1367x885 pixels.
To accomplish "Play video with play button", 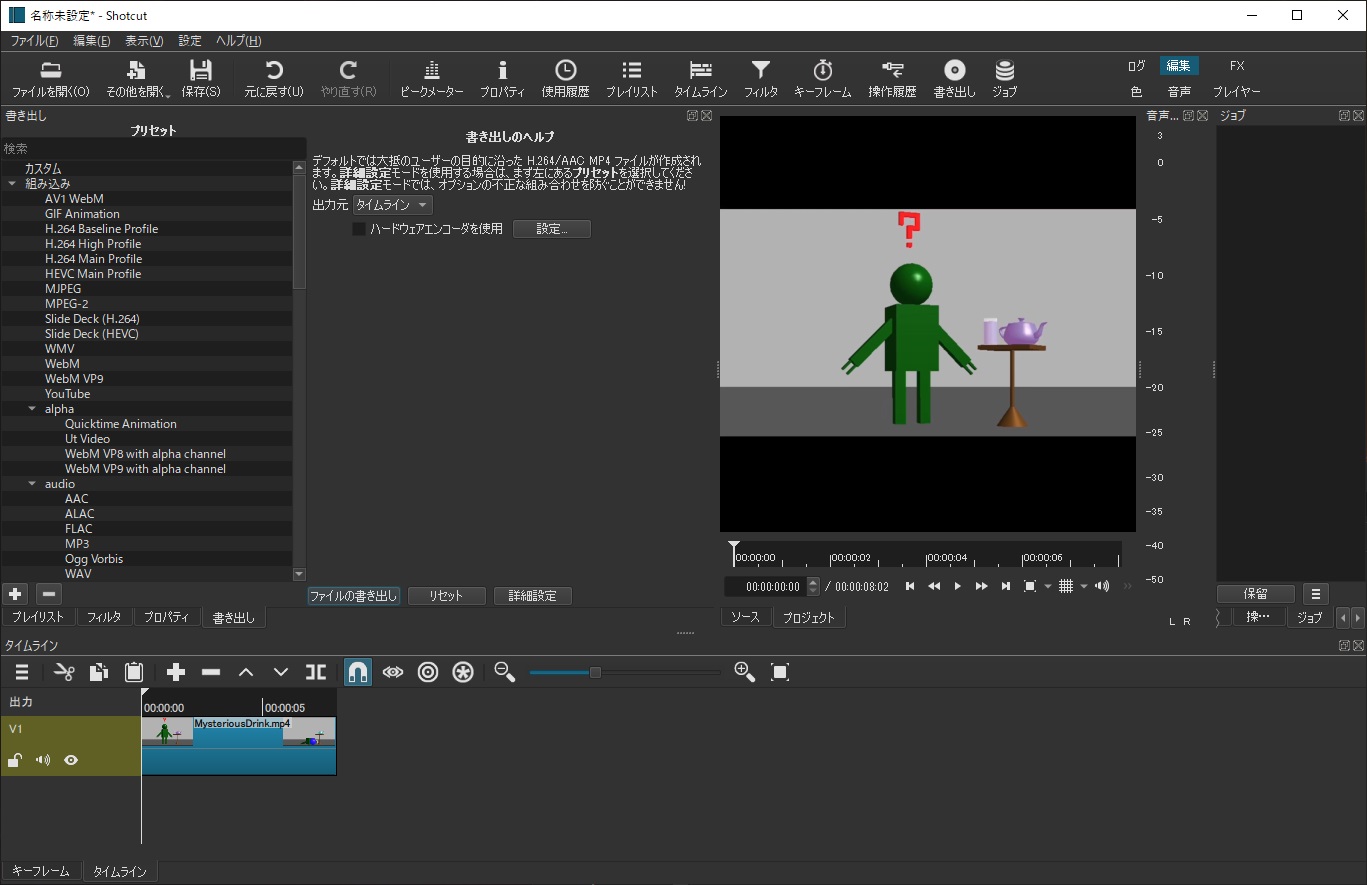I will coord(957,587).
